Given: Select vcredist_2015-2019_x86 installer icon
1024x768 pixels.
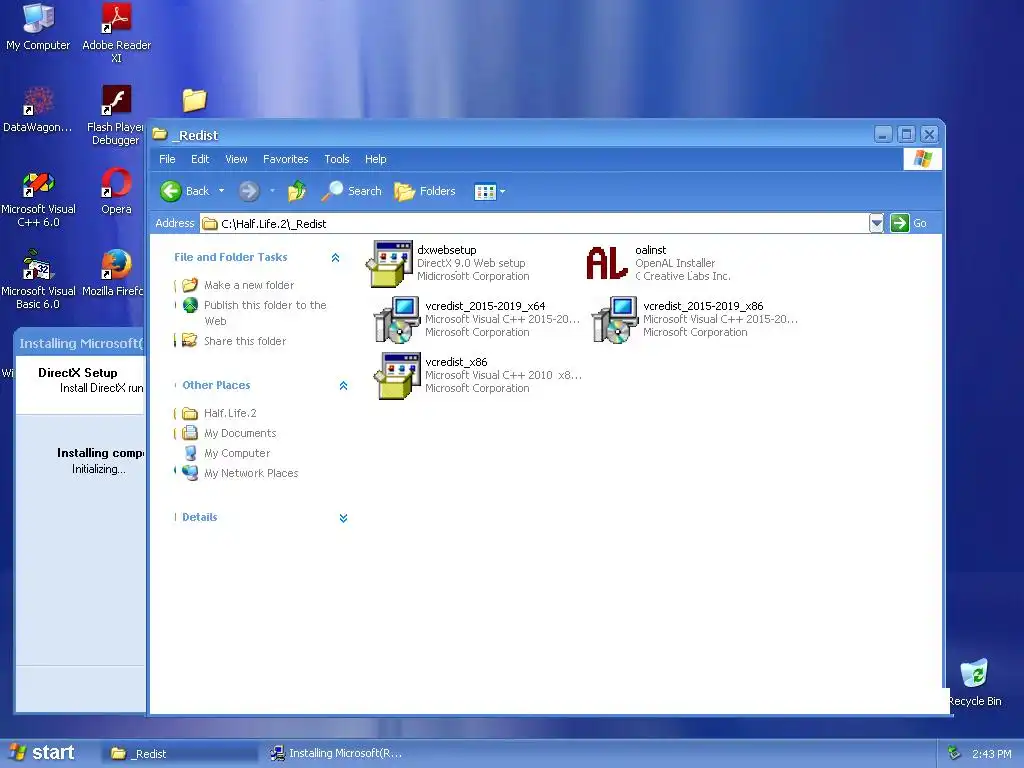Looking at the screenshot, I should pos(615,319).
